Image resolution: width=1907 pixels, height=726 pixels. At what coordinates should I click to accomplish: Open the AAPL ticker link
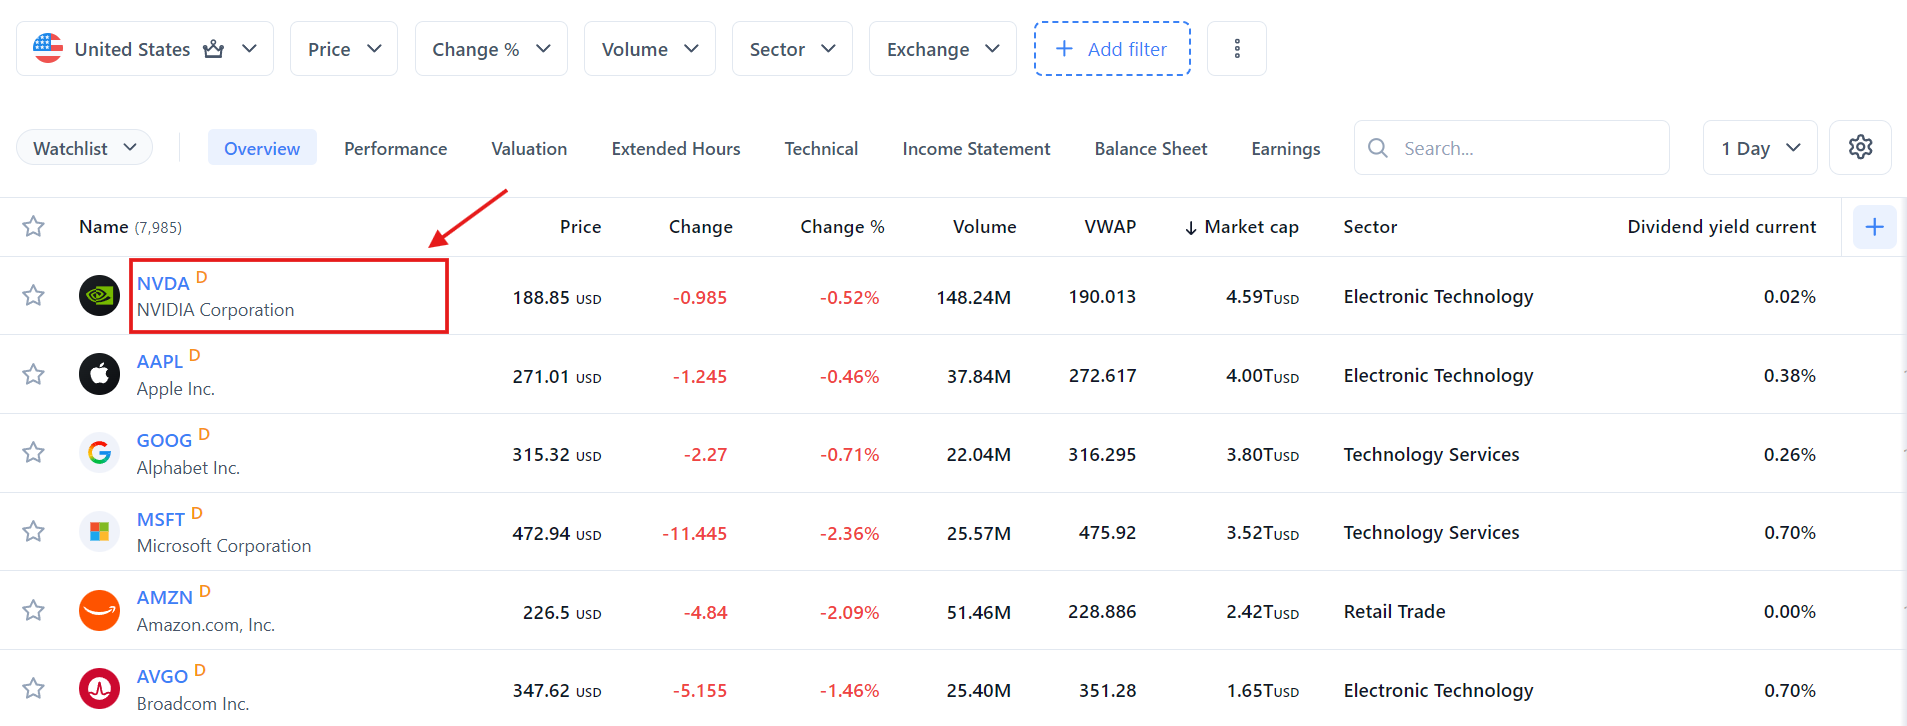tap(160, 362)
